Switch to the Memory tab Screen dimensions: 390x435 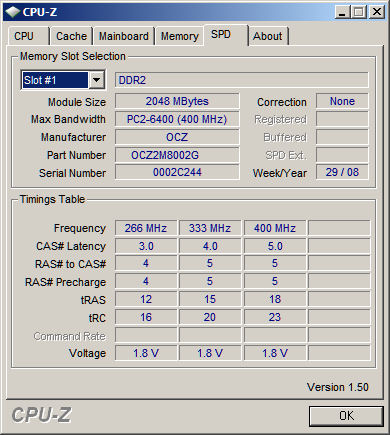[179, 36]
